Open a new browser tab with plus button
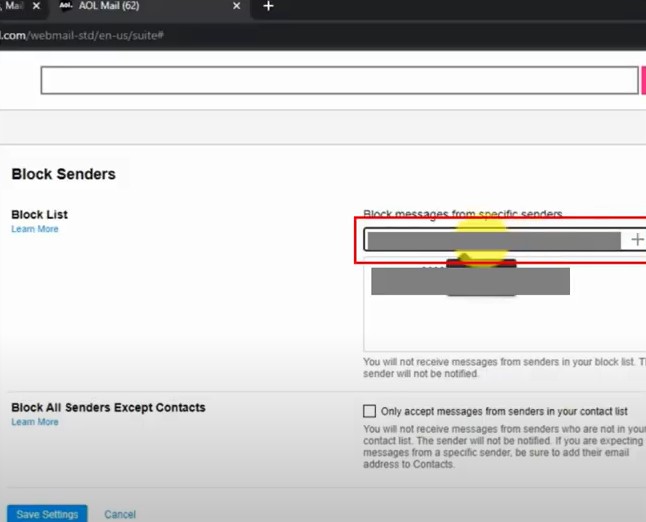The image size is (646, 522). coord(268,6)
